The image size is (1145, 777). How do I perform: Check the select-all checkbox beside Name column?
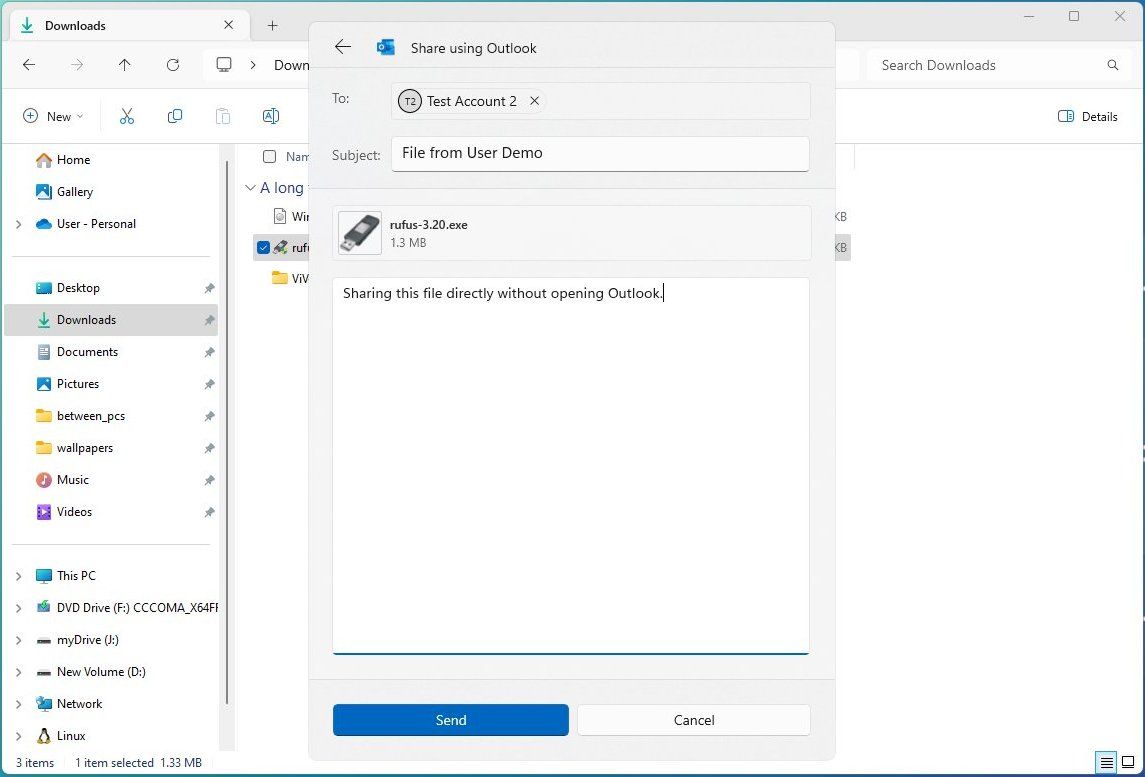click(269, 156)
